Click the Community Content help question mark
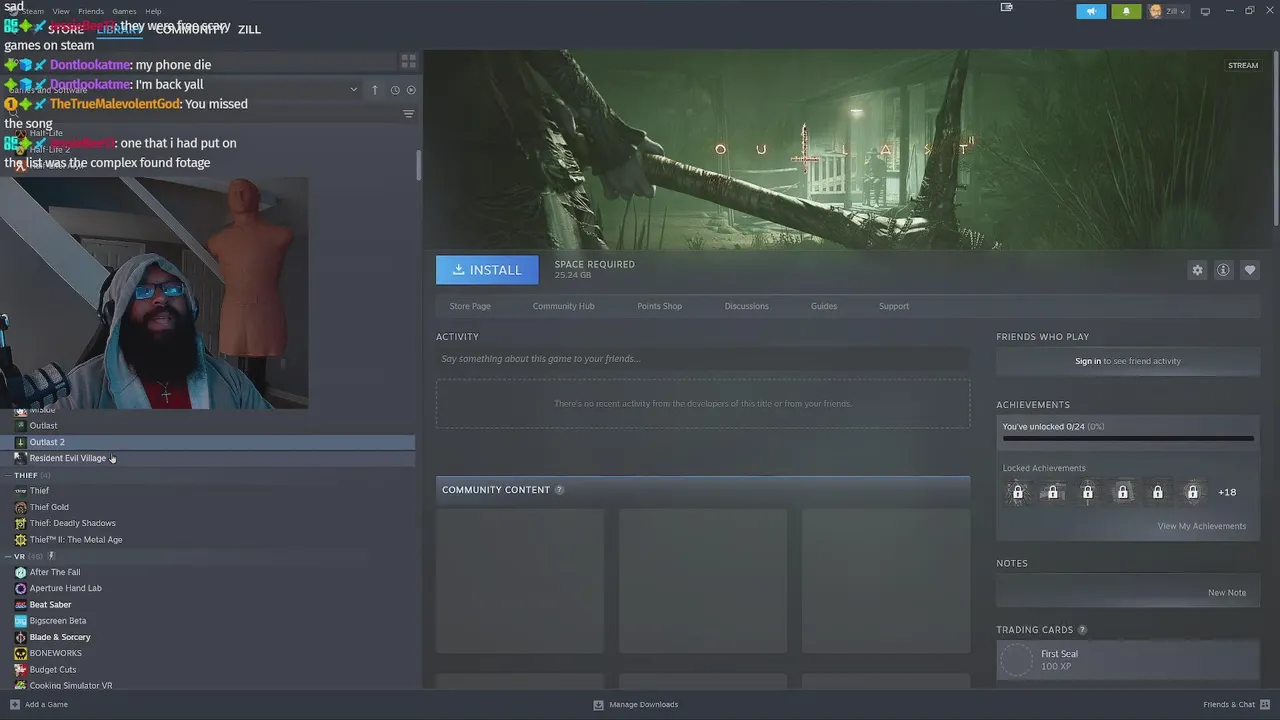Image resolution: width=1280 pixels, height=720 pixels. click(559, 490)
